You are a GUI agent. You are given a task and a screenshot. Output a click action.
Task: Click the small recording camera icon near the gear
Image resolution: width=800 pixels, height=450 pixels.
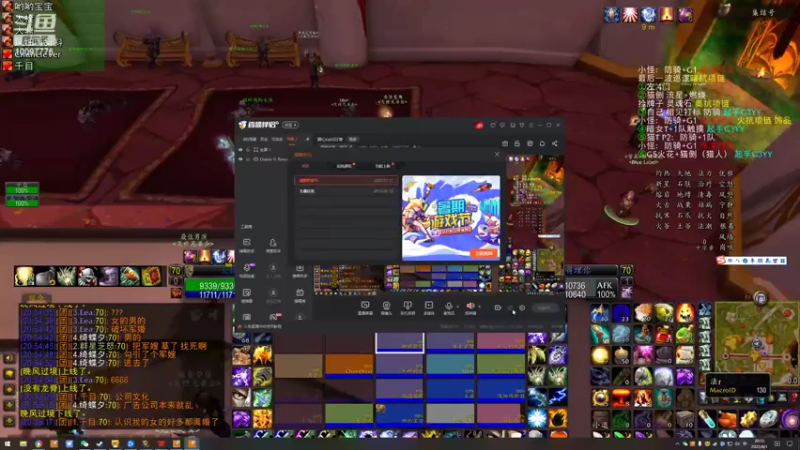point(497,308)
